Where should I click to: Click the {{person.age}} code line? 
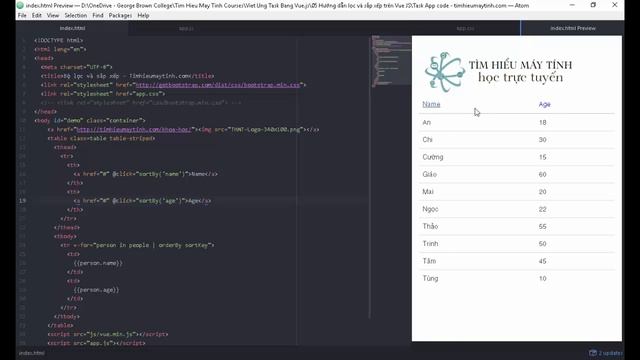pyautogui.click(x=96, y=290)
